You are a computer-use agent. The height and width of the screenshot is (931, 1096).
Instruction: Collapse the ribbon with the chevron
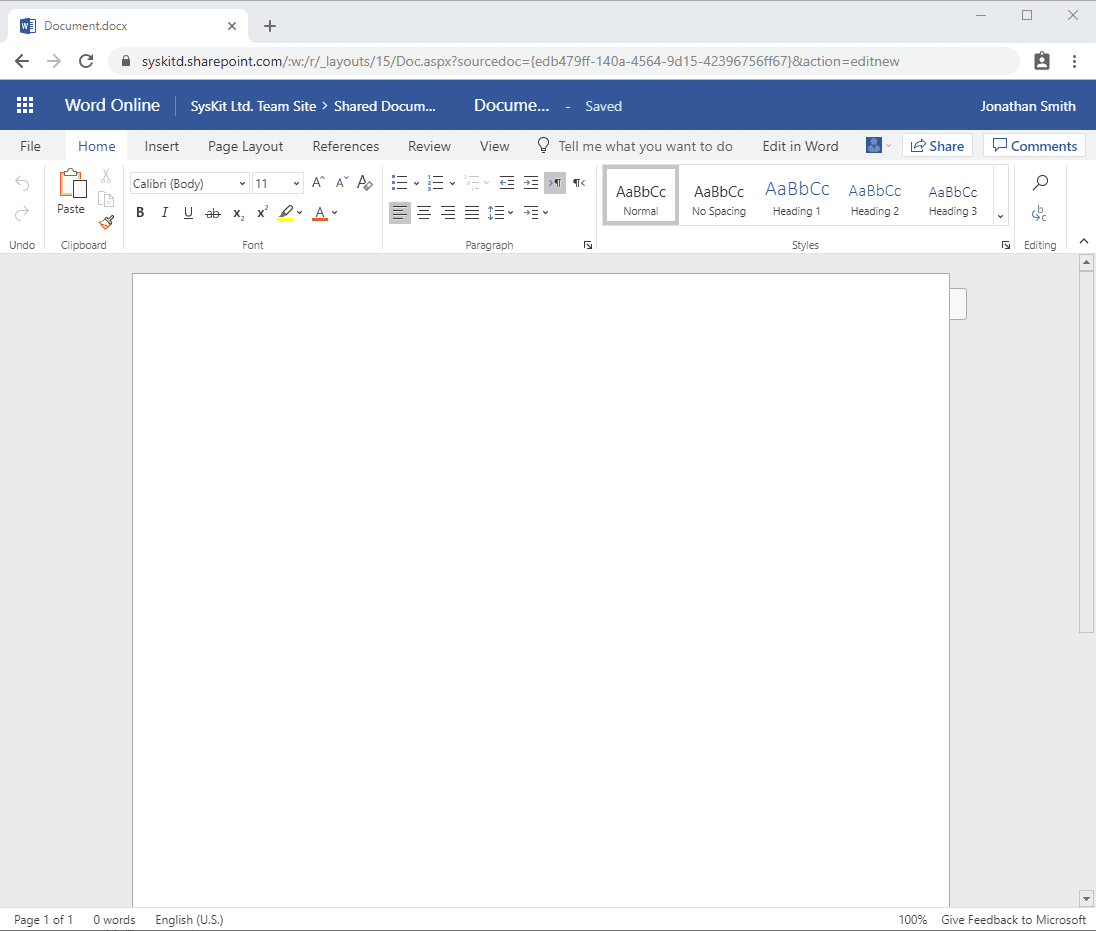click(1084, 241)
